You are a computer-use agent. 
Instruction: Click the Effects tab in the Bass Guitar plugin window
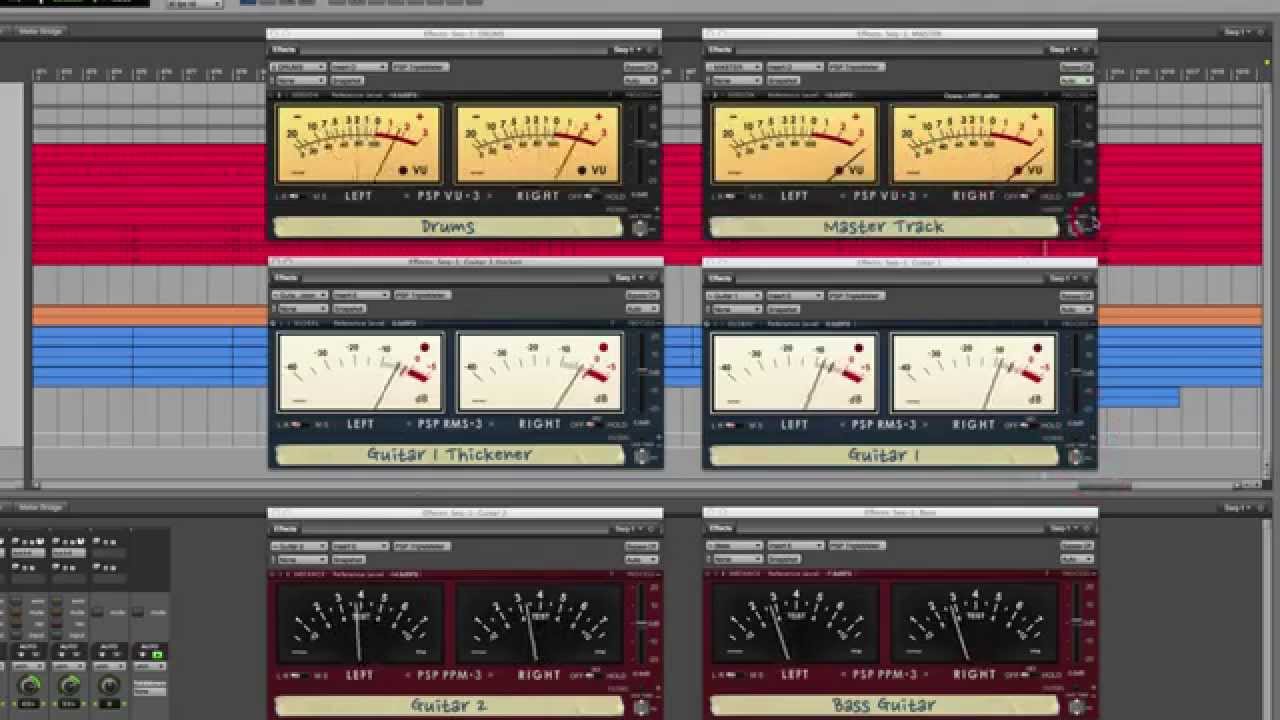coord(720,528)
